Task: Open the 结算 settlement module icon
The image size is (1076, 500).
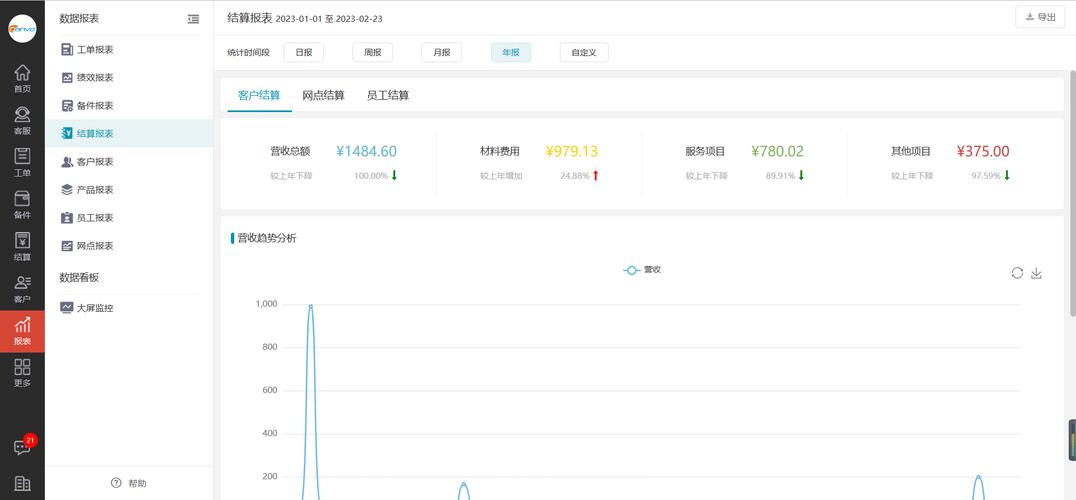Action: [x=22, y=246]
